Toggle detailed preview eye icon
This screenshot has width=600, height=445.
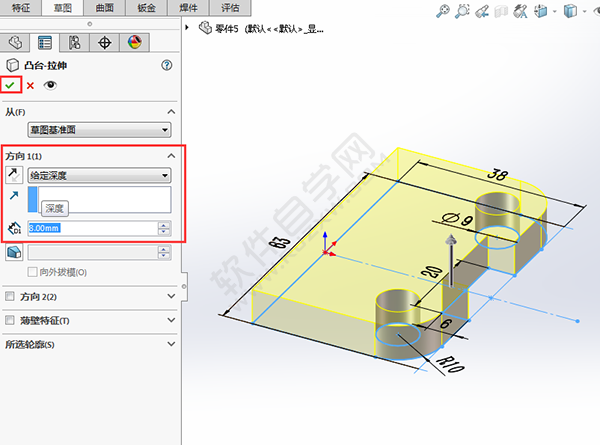[x=50, y=85]
